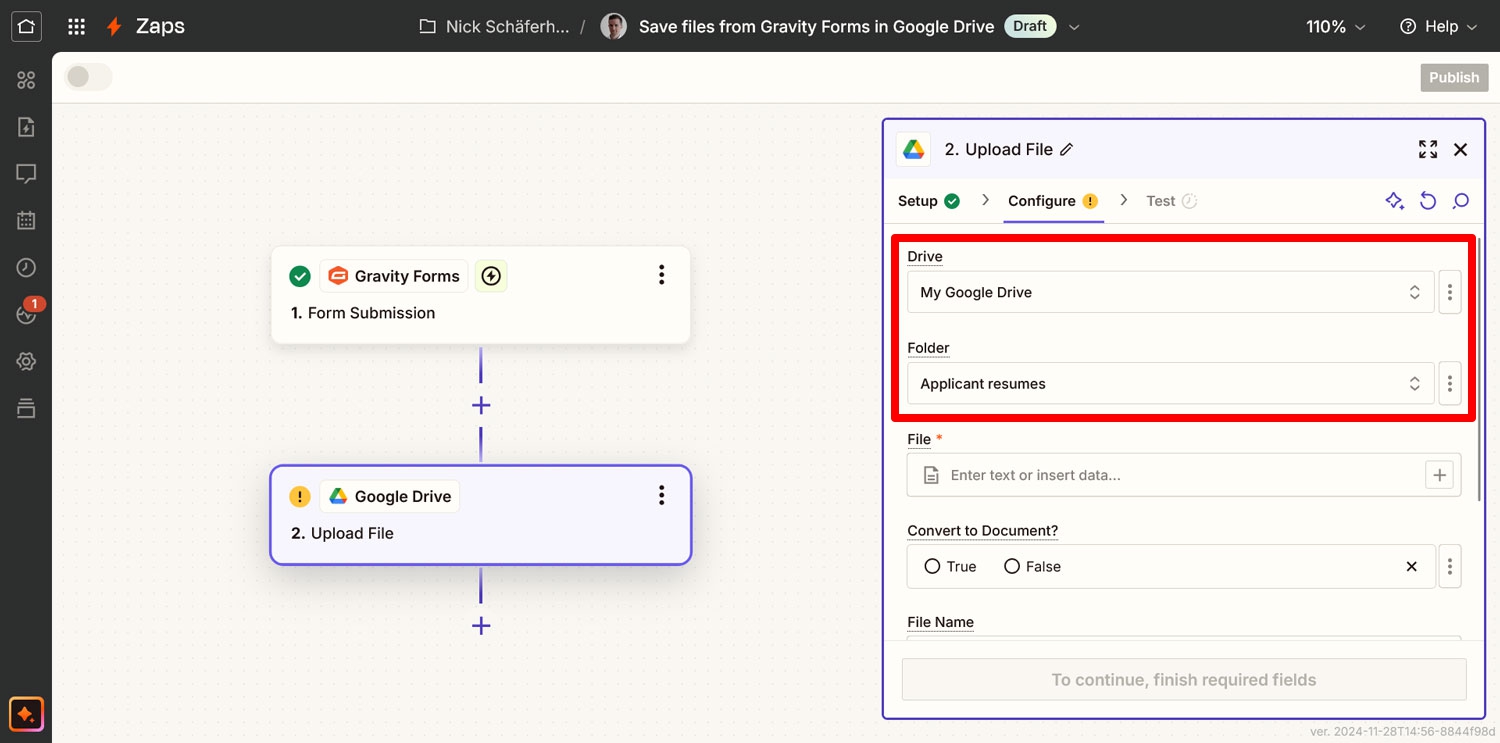Image resolution: width=1500 pixels, height=743 pixels.
Task: Expand the step panel to fullscreen
Action: click(x=1428, y=149)
